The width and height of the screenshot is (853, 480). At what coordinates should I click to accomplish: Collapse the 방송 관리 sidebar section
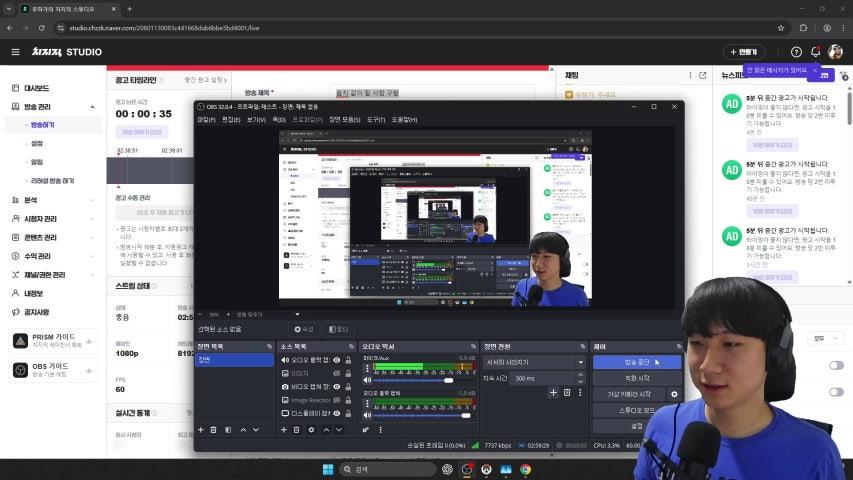pyautogui.click(x=92, y=107)
